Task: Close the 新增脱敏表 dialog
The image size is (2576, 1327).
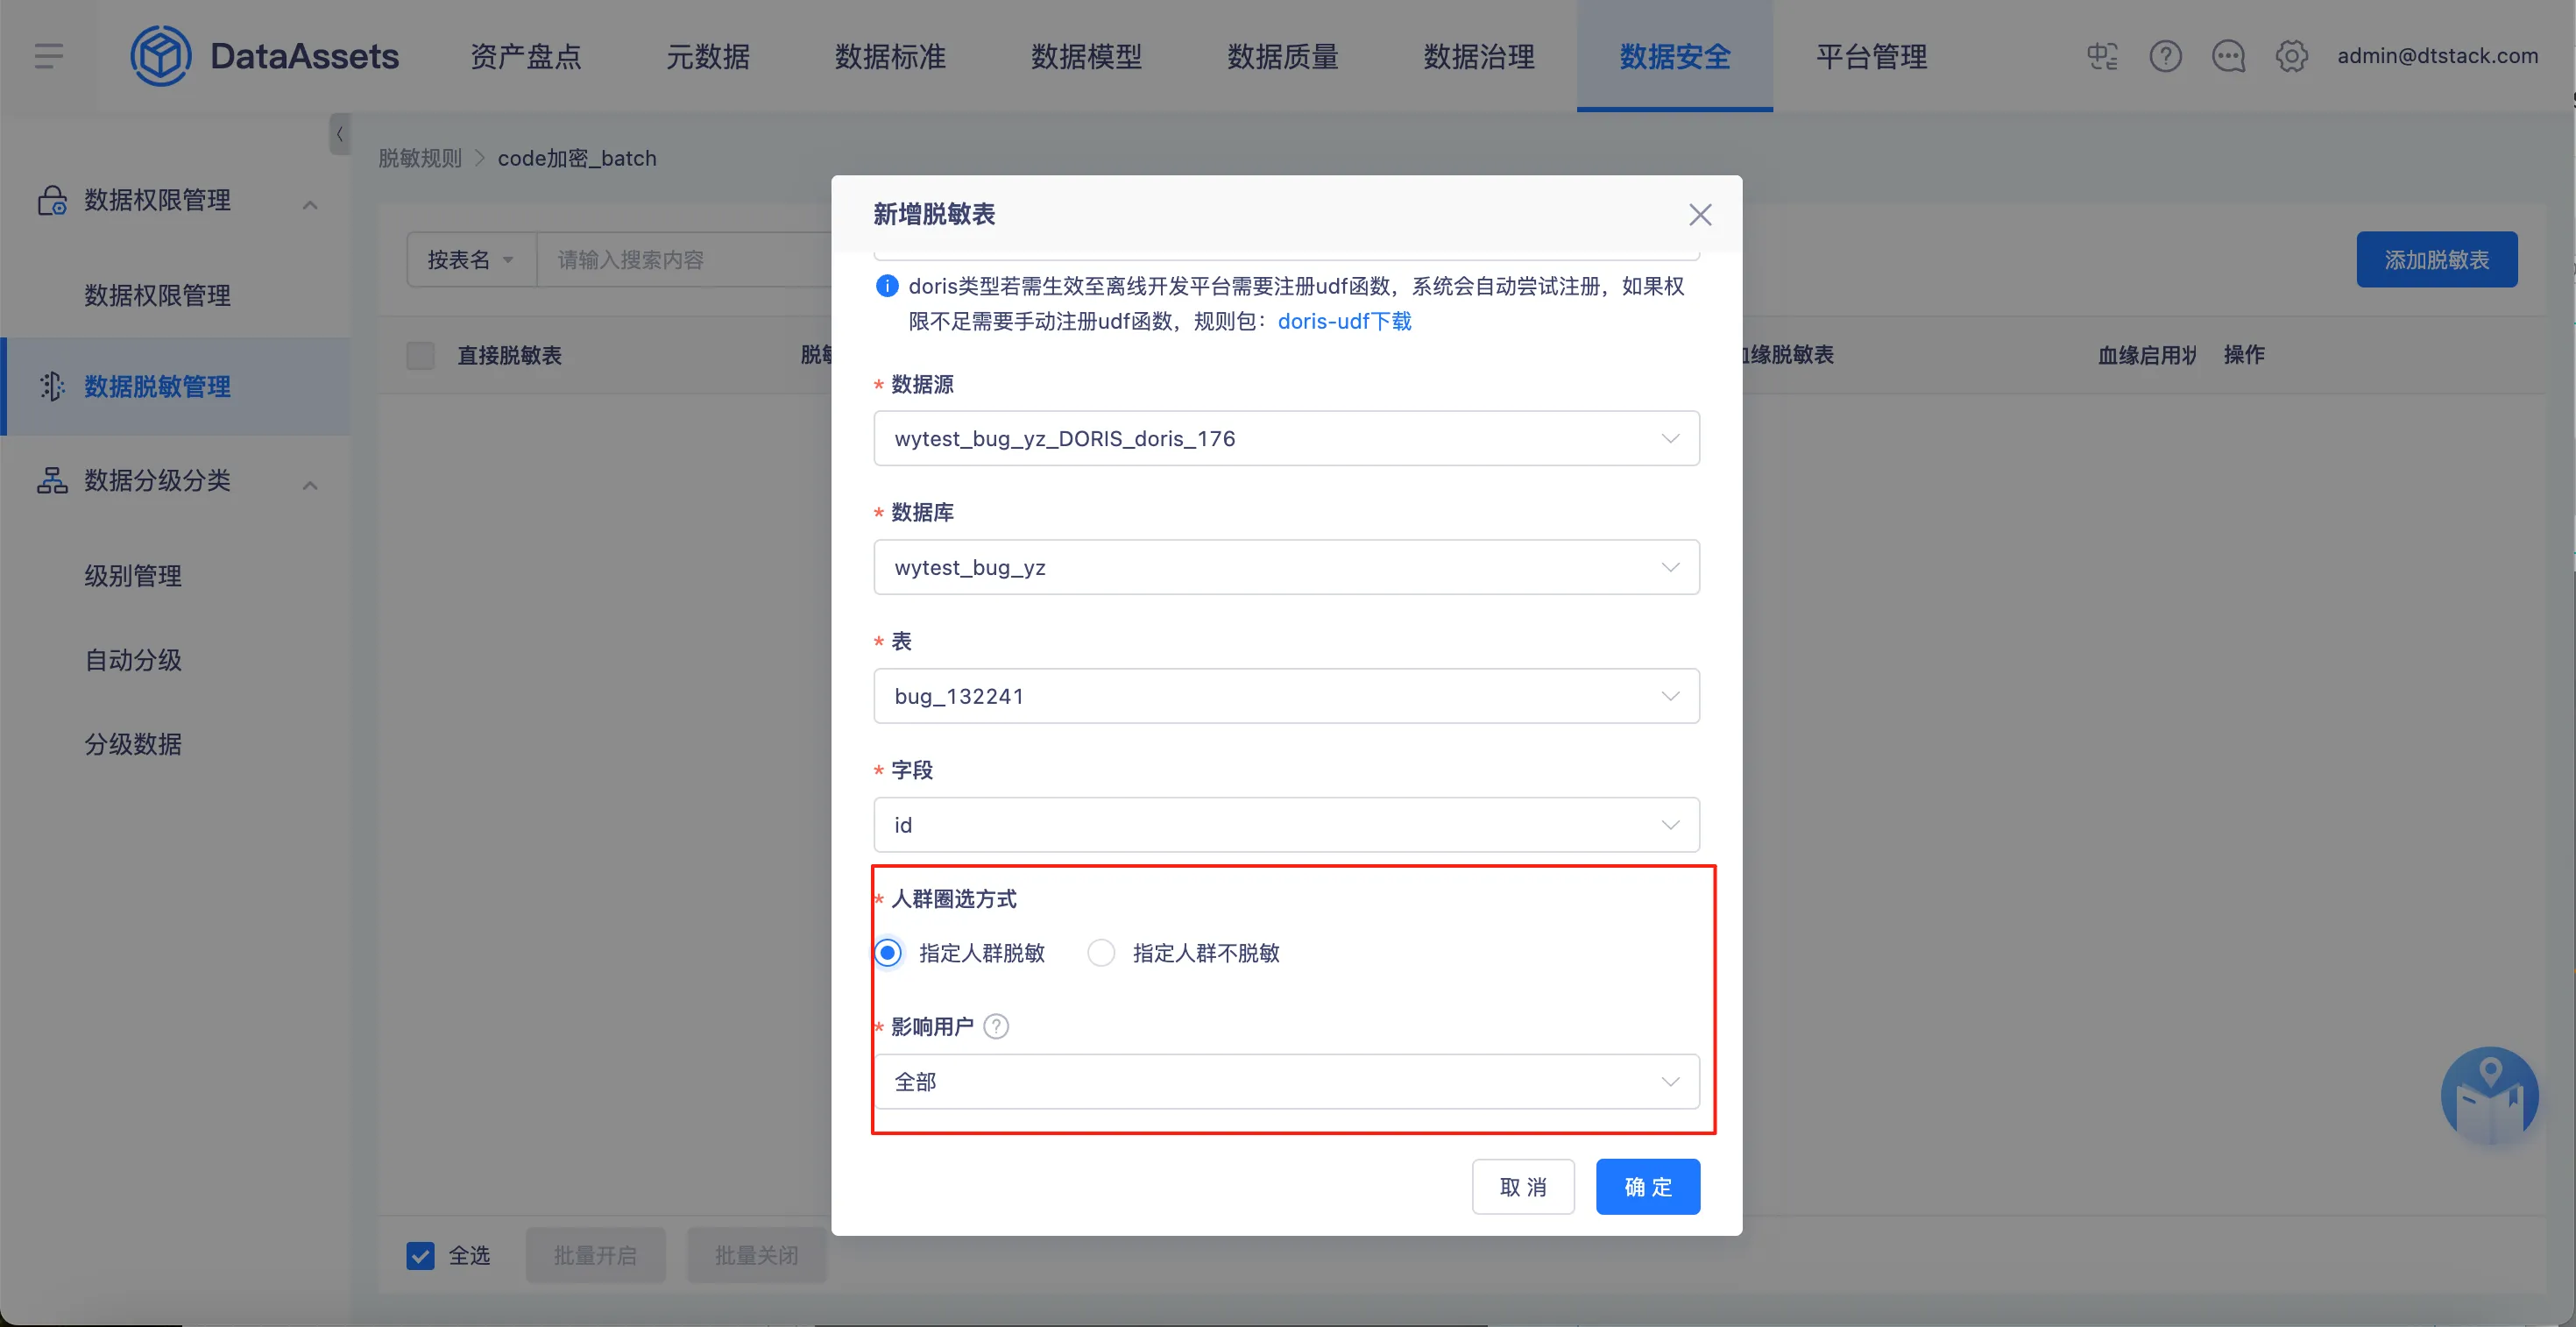Action: (1699, 214)
